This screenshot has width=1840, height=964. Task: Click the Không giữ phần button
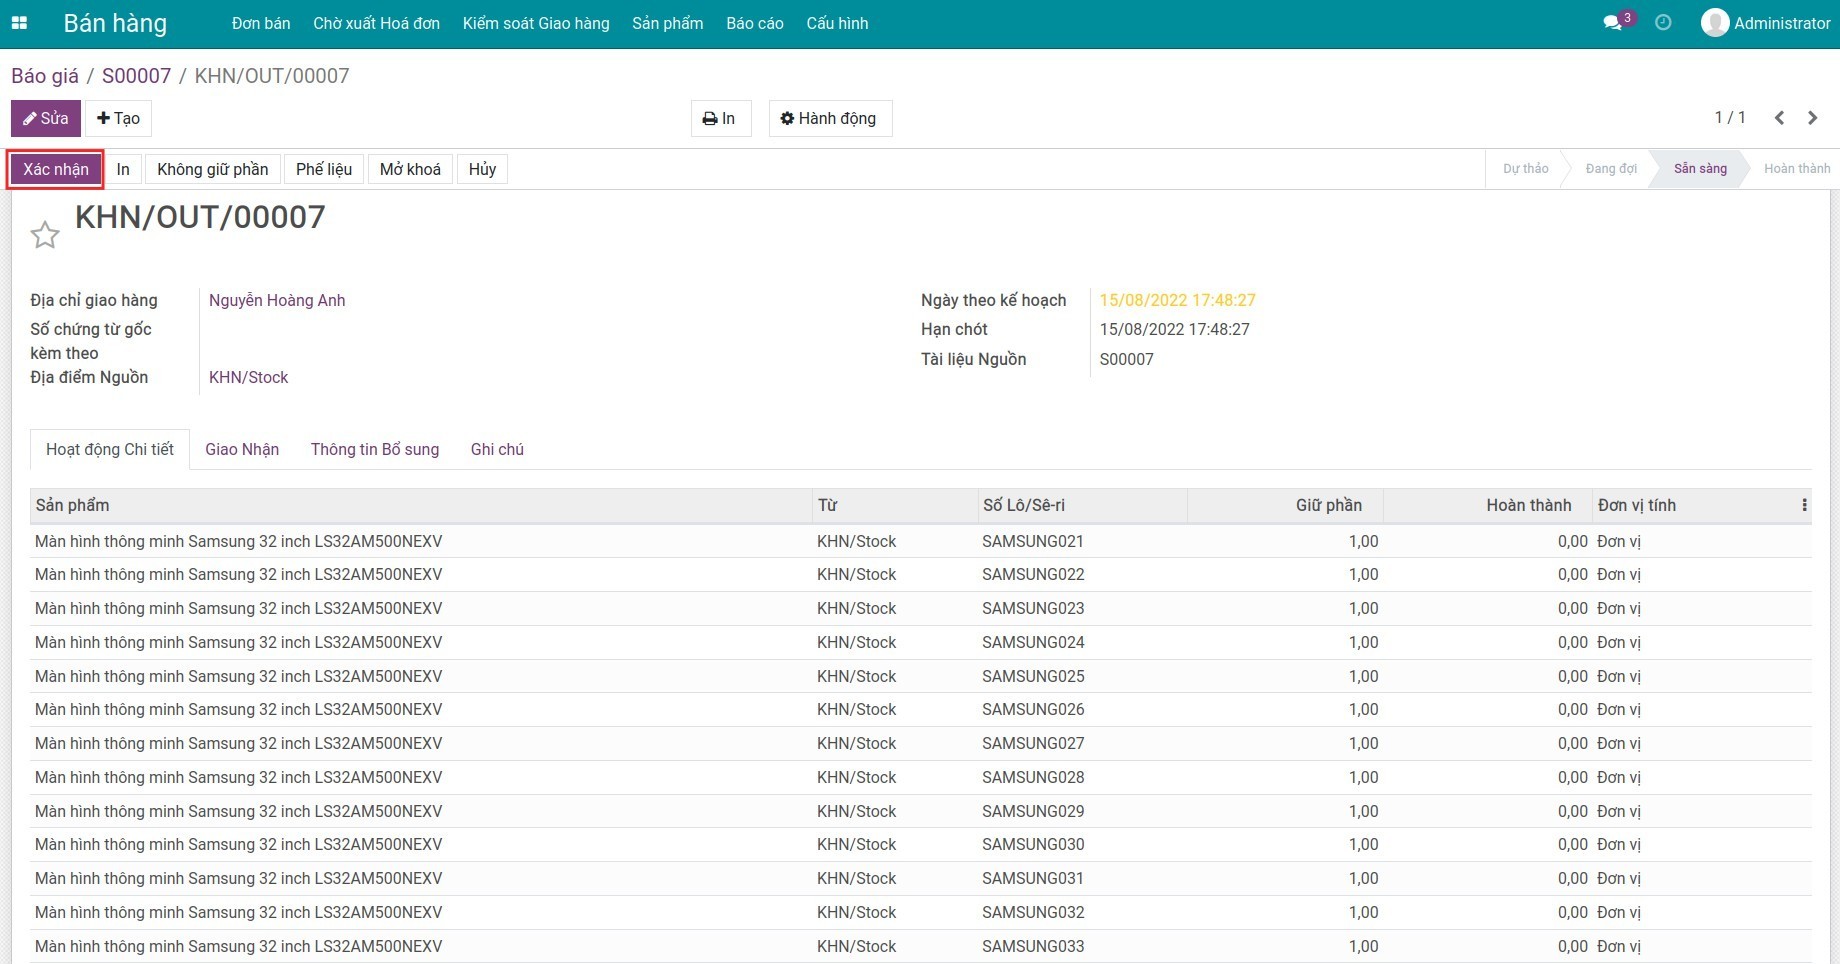213,169
